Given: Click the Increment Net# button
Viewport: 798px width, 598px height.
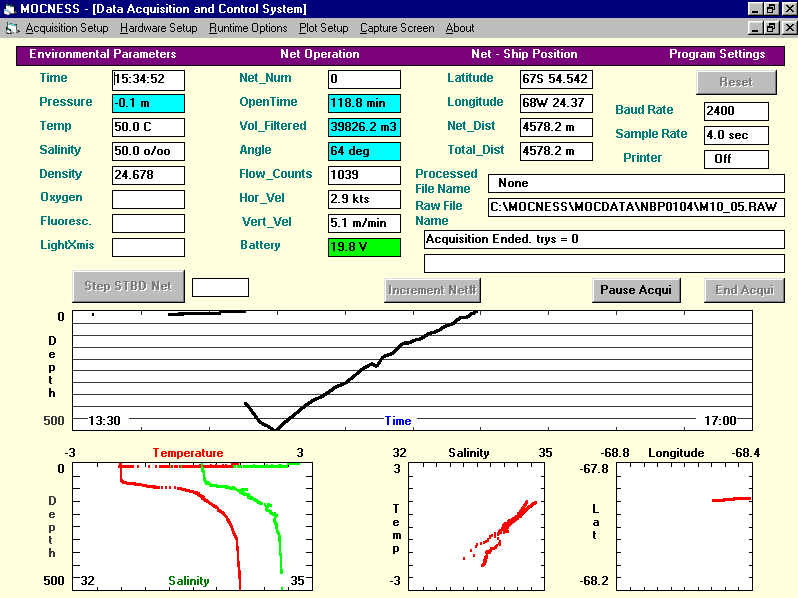Looking at the screenshot, I should 432,290.
